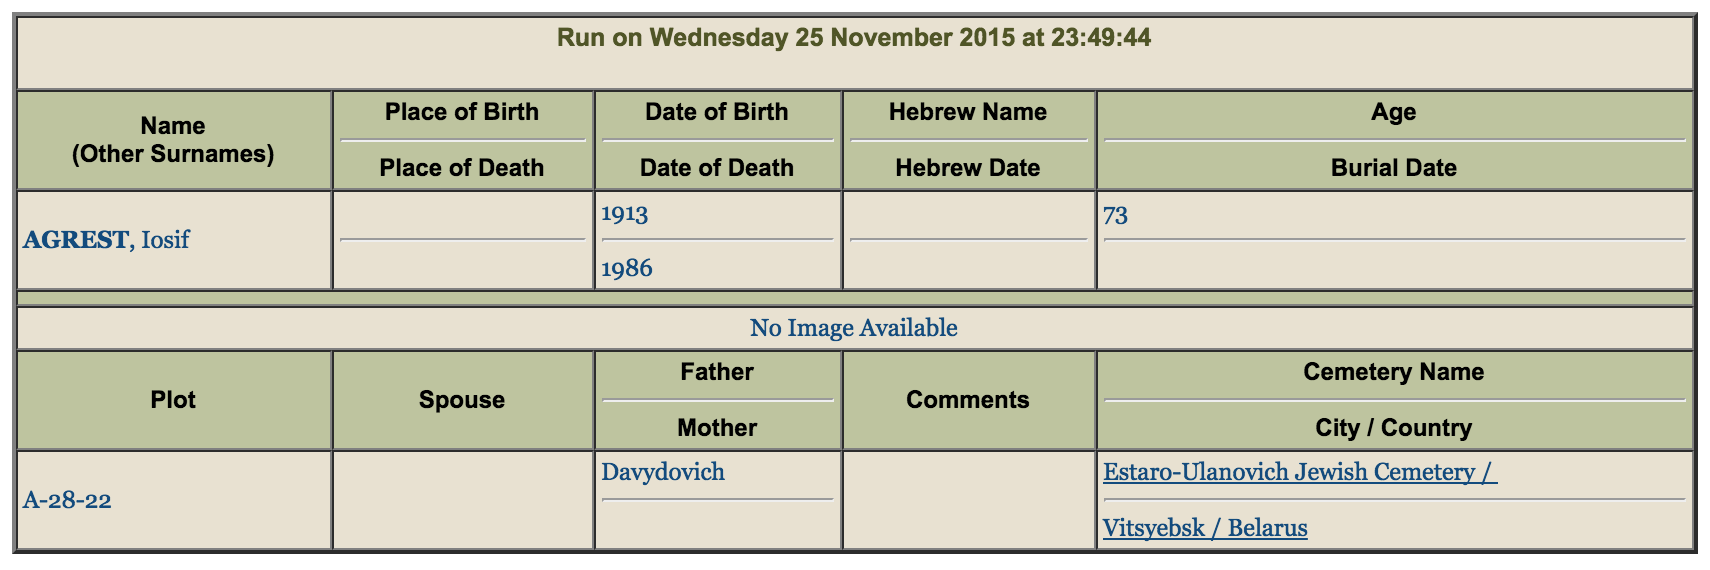Viewport: 1710px width, 570px height.
Task: Click the Hebrew Date header
Action: (x=967, y=168)
